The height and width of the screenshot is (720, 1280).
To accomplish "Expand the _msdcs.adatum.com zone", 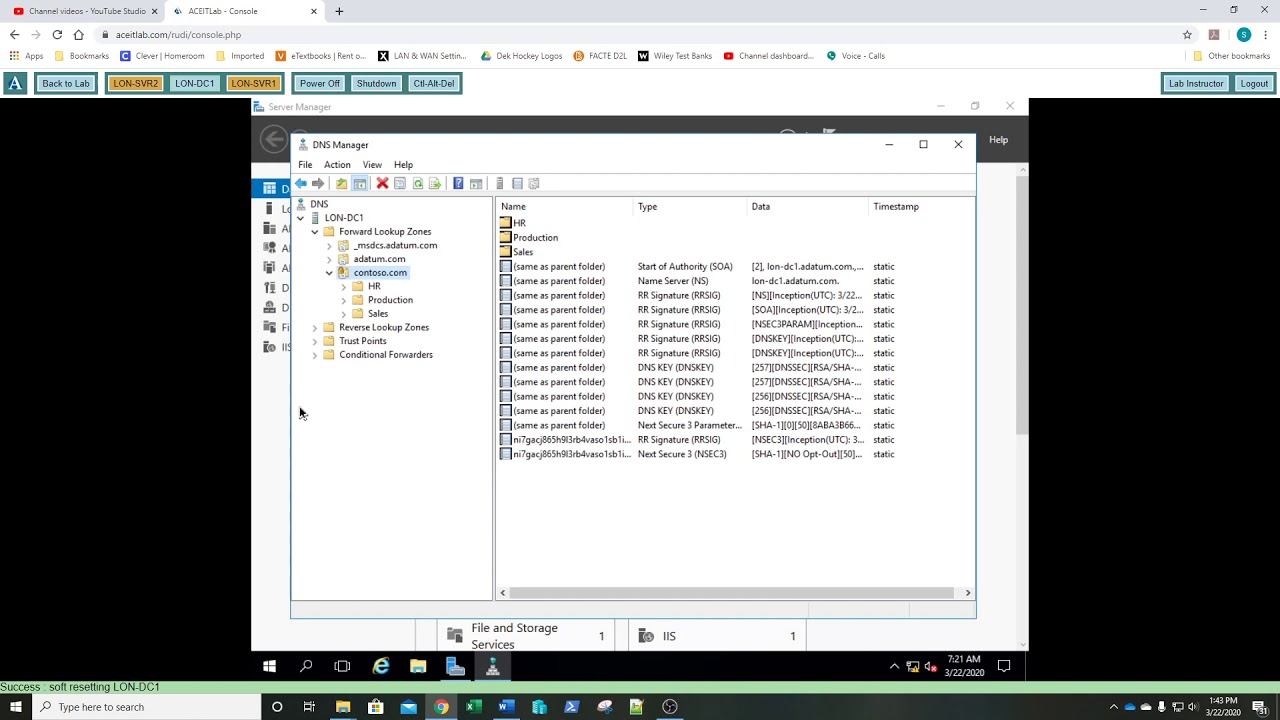I will pyautogui.click(x=329, y=246).
